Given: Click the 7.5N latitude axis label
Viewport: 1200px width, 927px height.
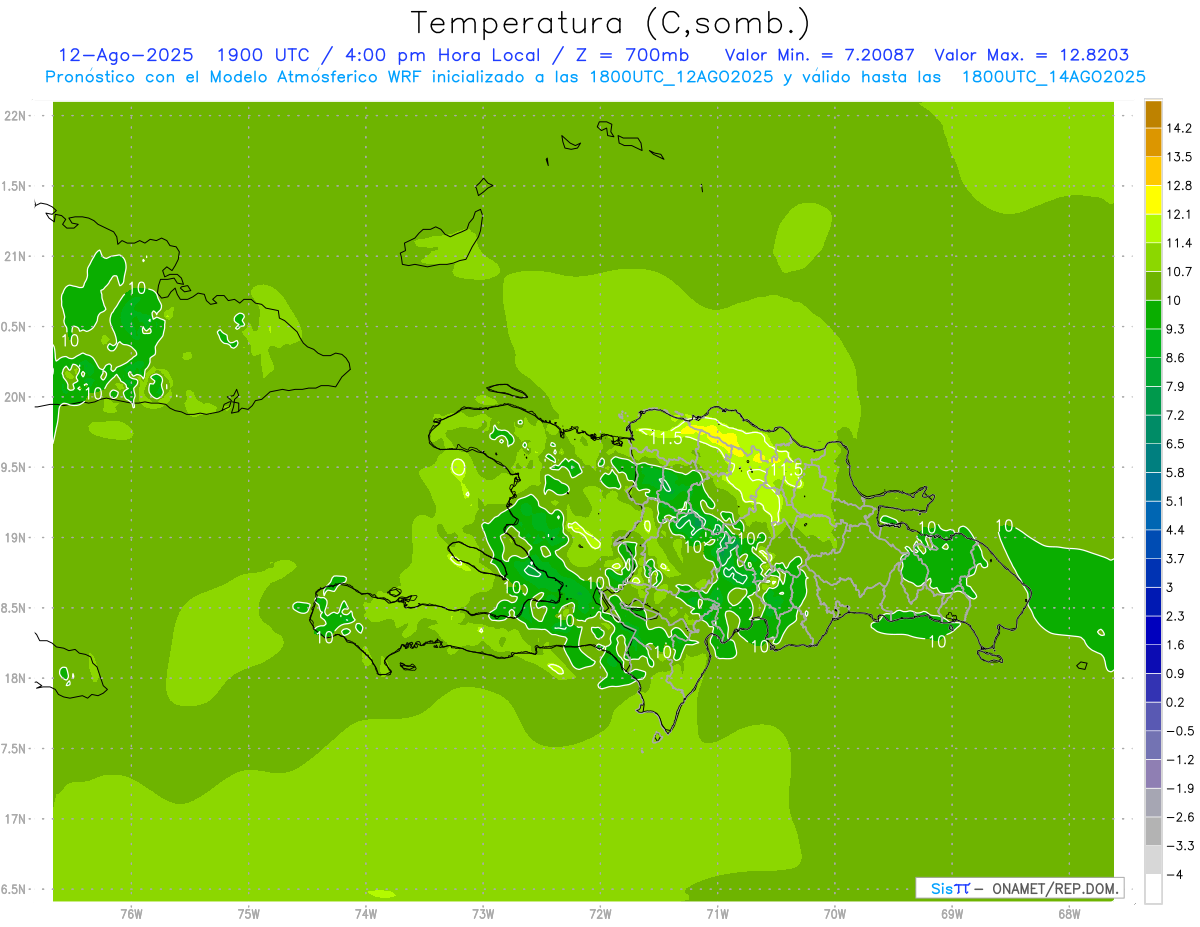Looking at the screenshot, I should [x=15, y=749].
